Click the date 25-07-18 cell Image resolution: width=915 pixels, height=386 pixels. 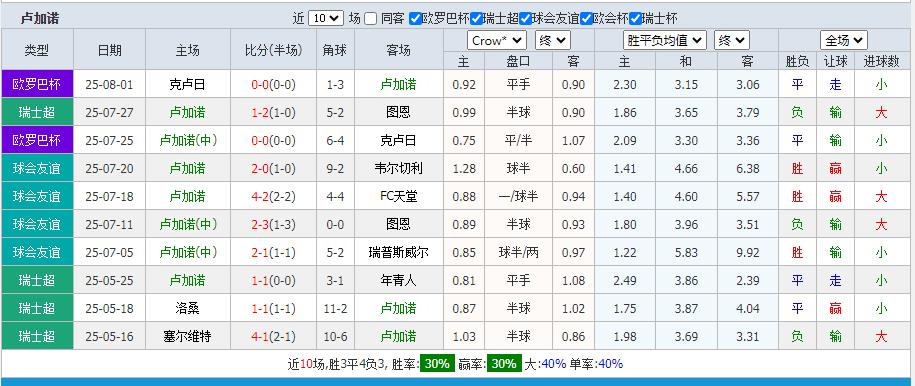[x=109, y=196]
